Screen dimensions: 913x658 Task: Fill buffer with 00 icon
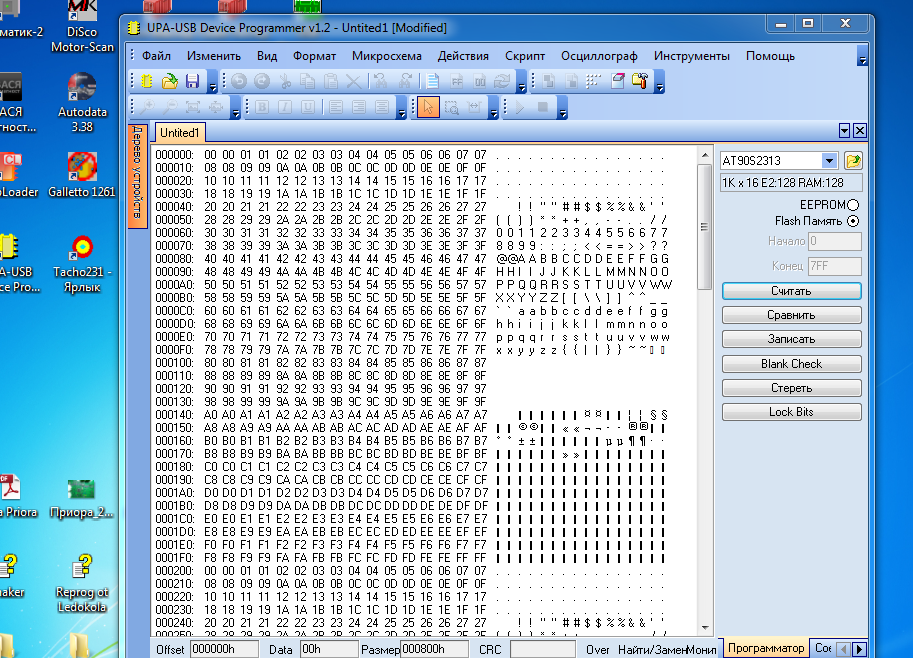(479, 82)
